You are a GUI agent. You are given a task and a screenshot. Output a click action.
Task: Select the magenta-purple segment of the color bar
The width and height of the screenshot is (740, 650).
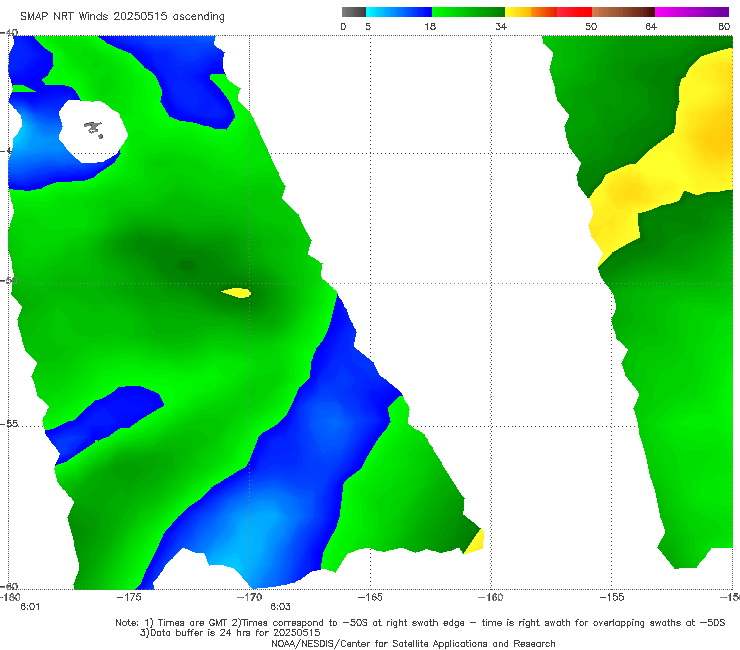coord(692,12)
